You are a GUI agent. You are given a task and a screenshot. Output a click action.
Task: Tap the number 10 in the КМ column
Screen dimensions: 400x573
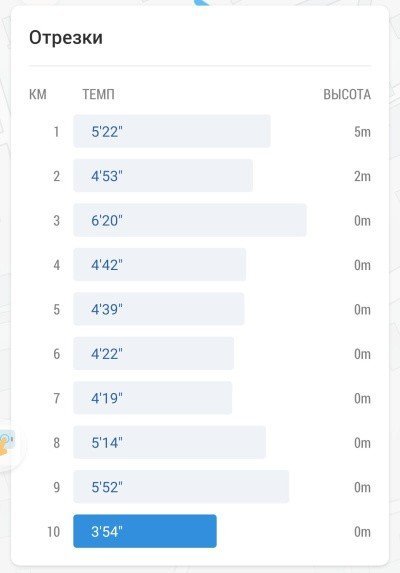click(x=53, y=531)
